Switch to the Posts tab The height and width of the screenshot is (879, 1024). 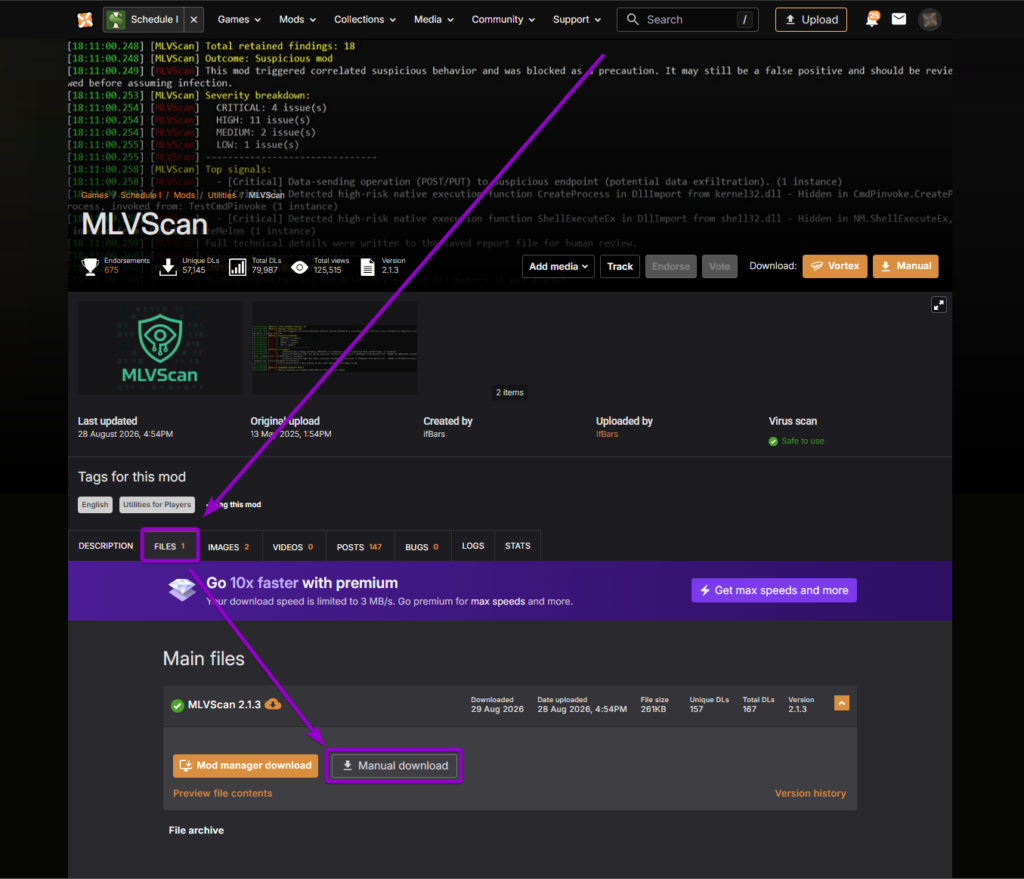(359, 547)
